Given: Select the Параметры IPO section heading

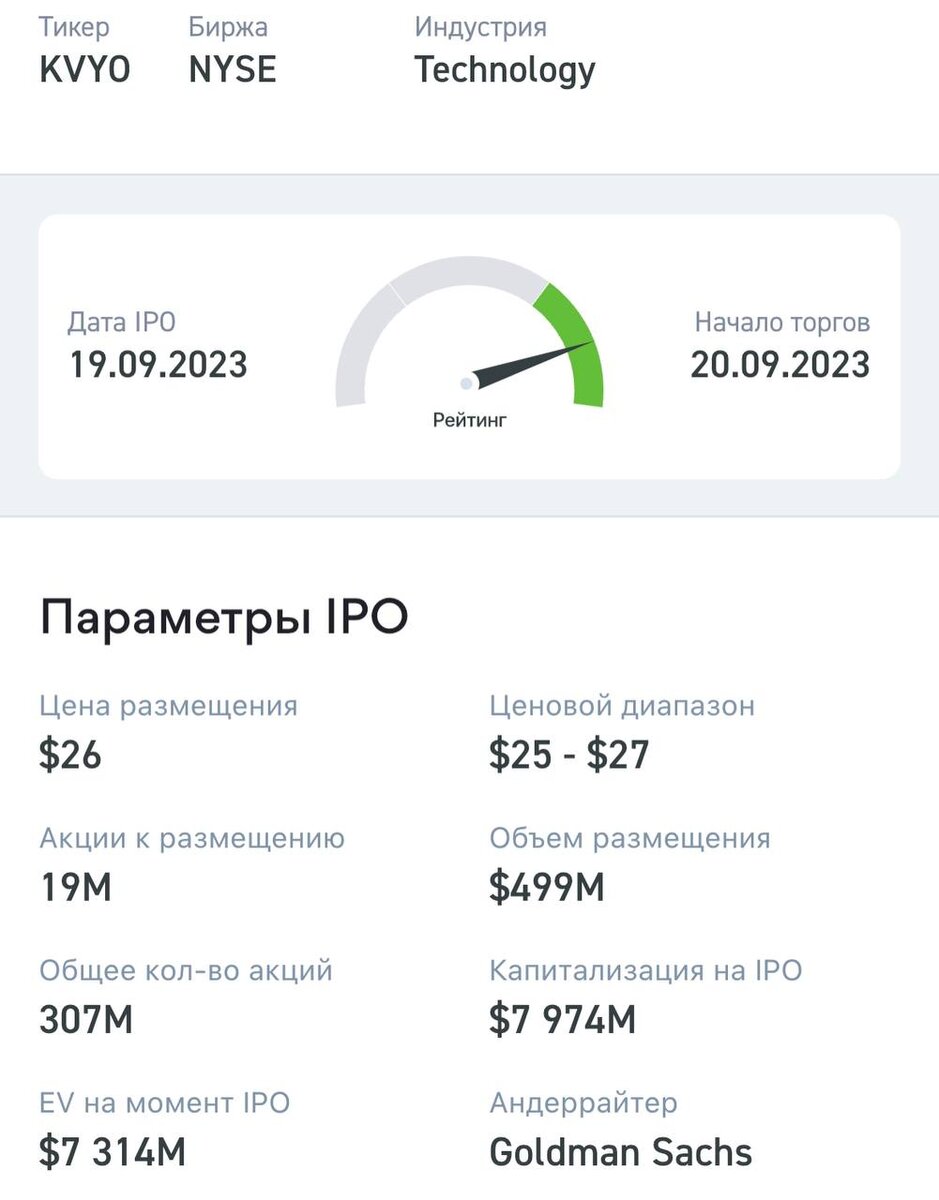Looking at the screenshot, I should point(224,620).
